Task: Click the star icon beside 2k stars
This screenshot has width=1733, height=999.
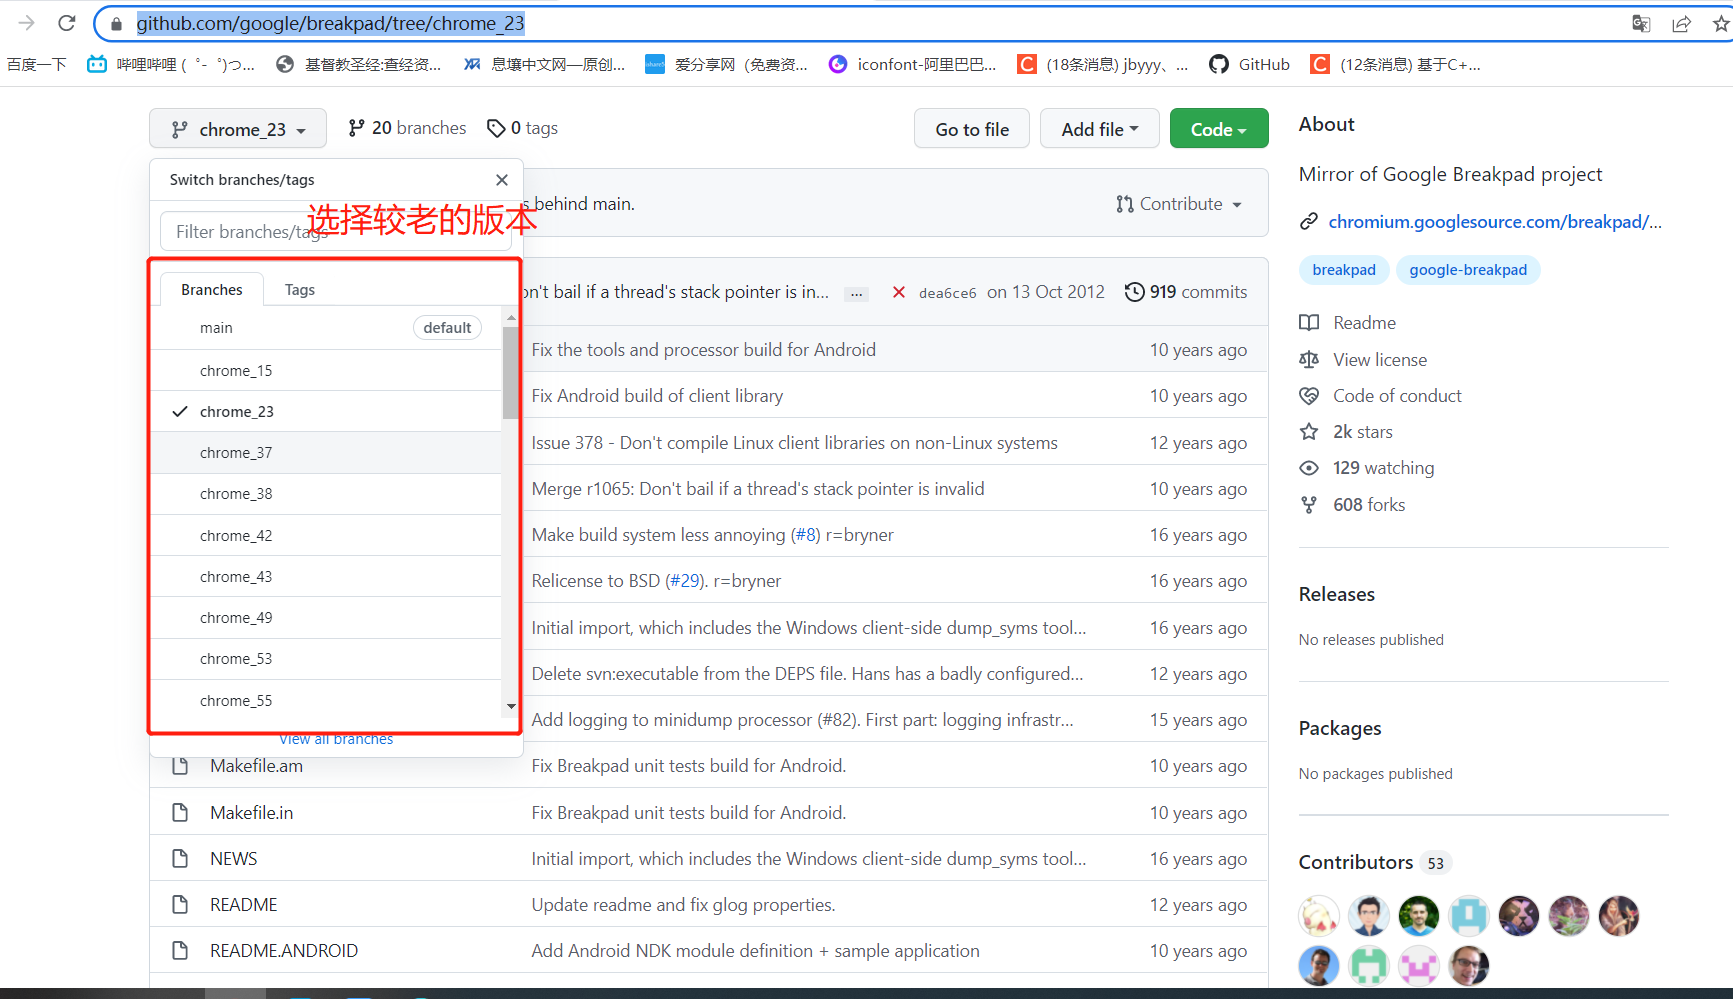Action: point(1309,431)
